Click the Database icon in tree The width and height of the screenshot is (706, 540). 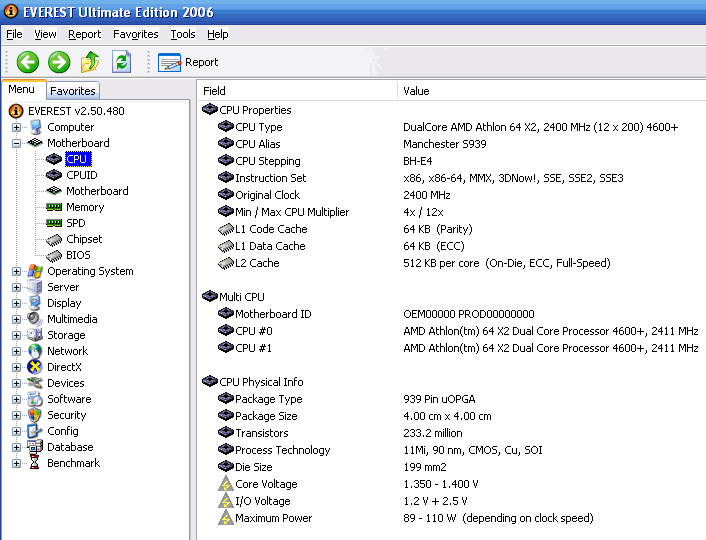coord(35,447)
